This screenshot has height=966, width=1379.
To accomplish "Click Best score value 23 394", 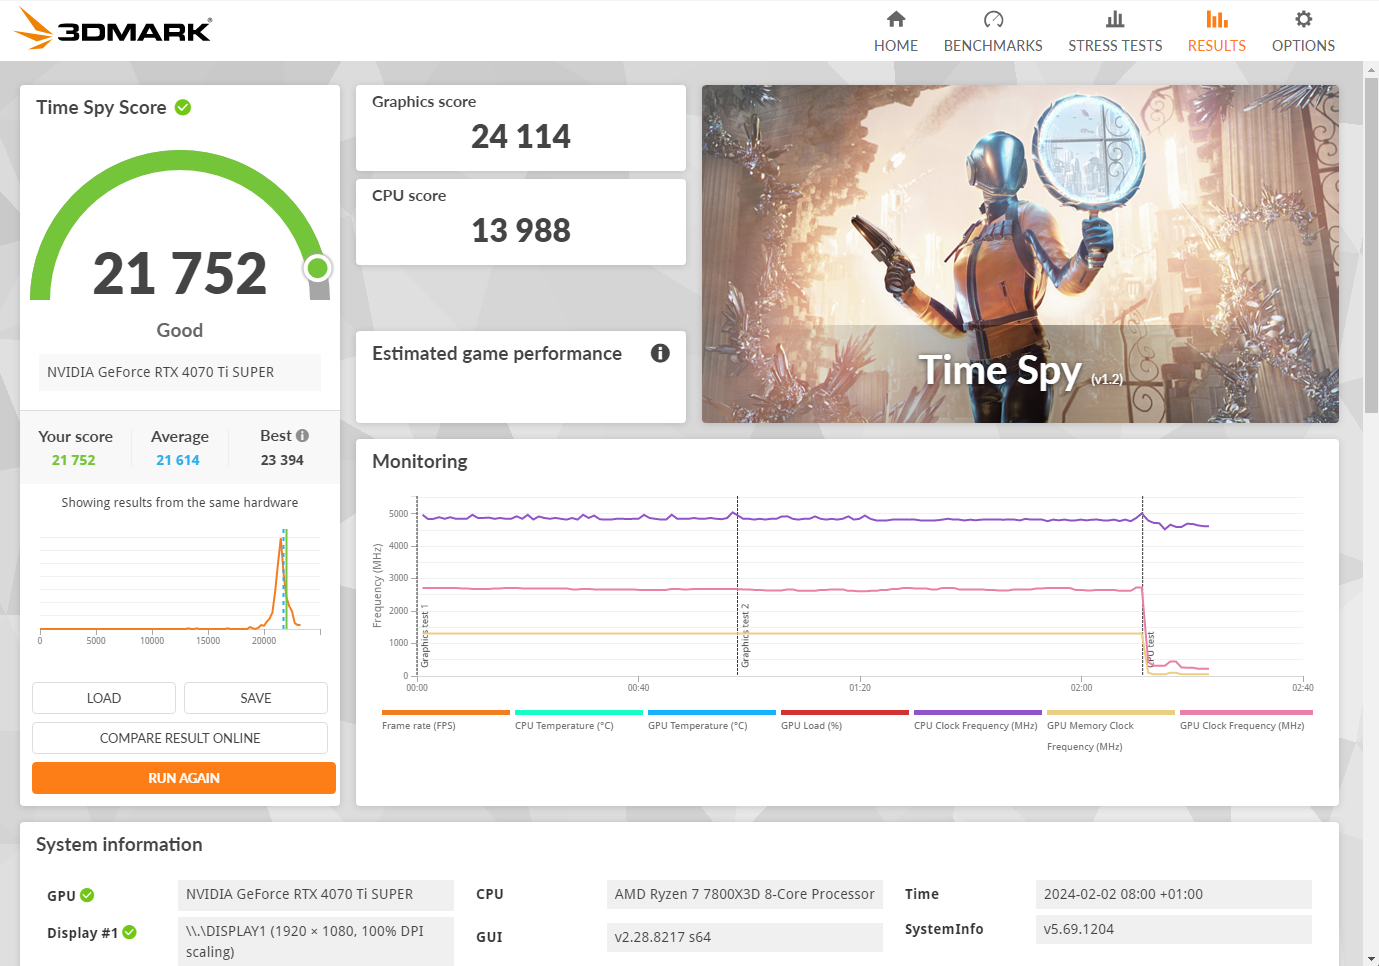I will coord(282,460).
